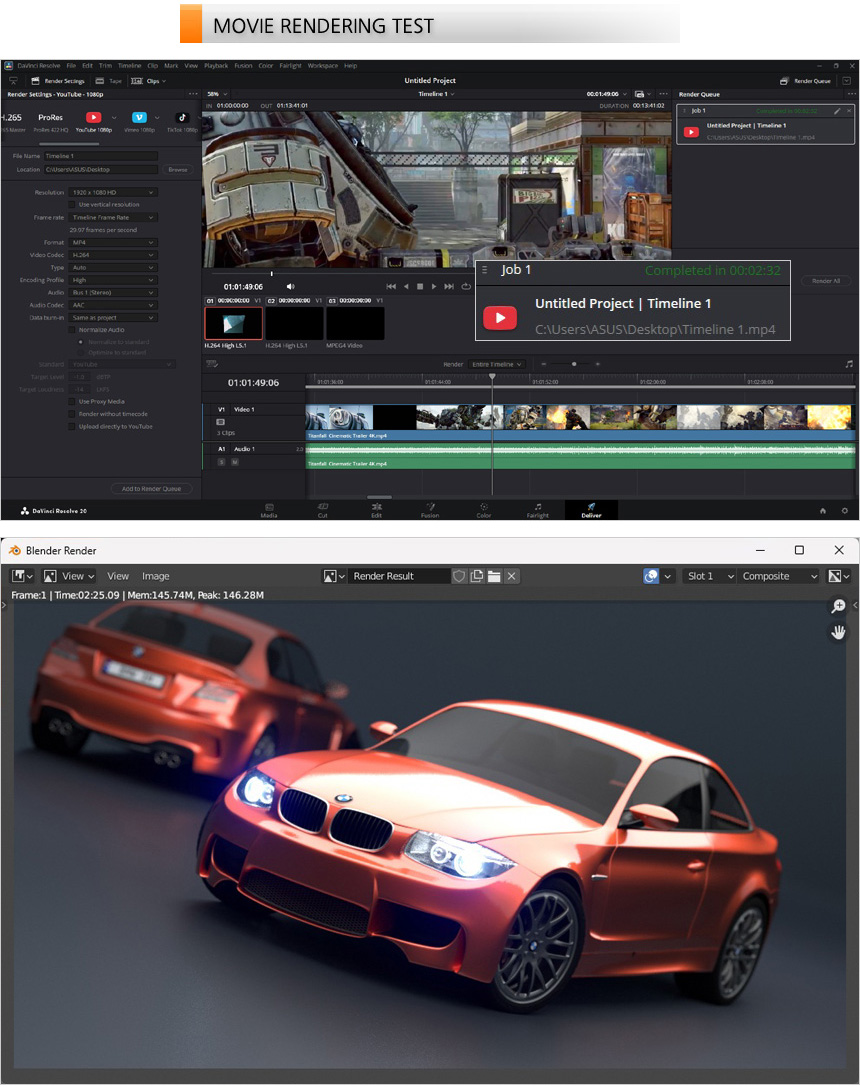Select the hand pan tool in Blender
This screenshot has height=1087, width=860.
[838, 632]
